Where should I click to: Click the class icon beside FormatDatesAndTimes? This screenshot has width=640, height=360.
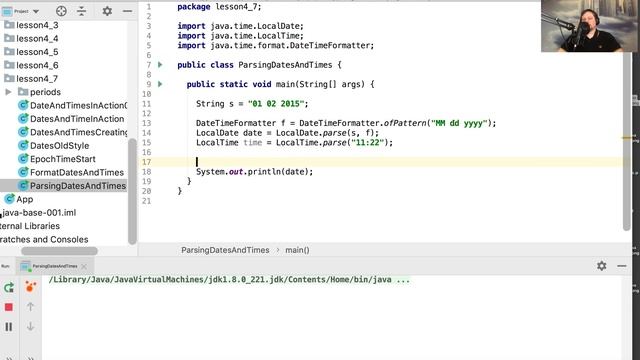(23, 173)
